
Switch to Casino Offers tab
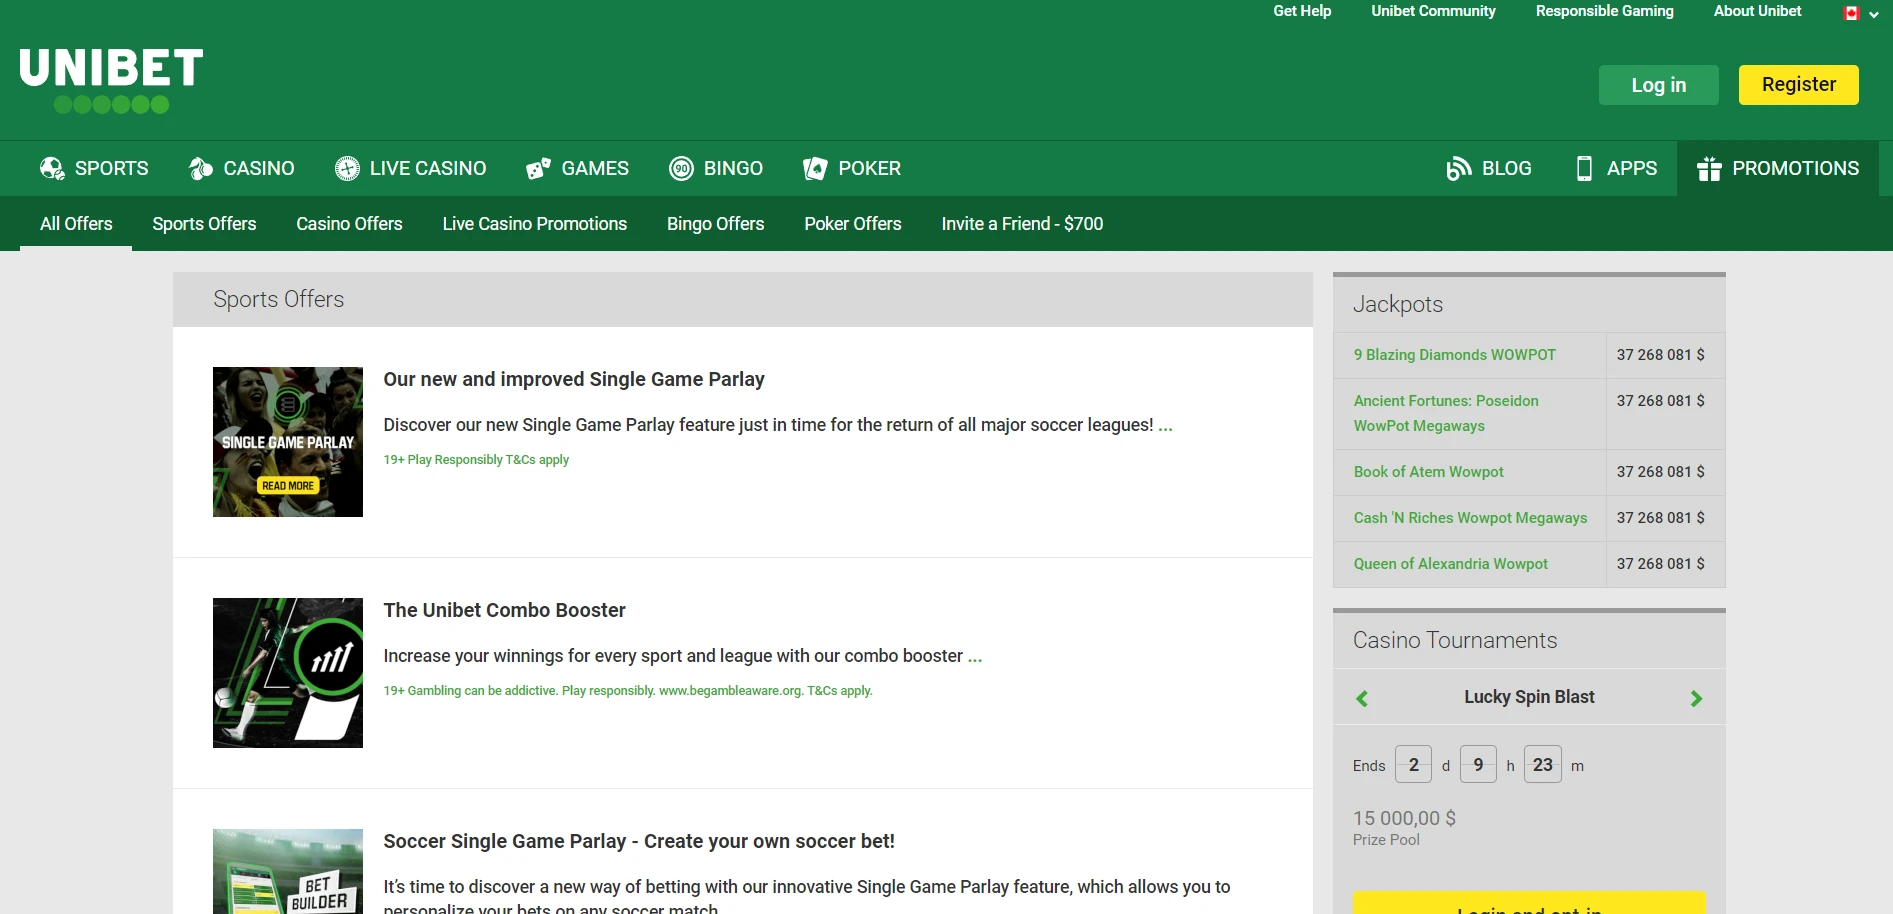click(x=349, y=224)
